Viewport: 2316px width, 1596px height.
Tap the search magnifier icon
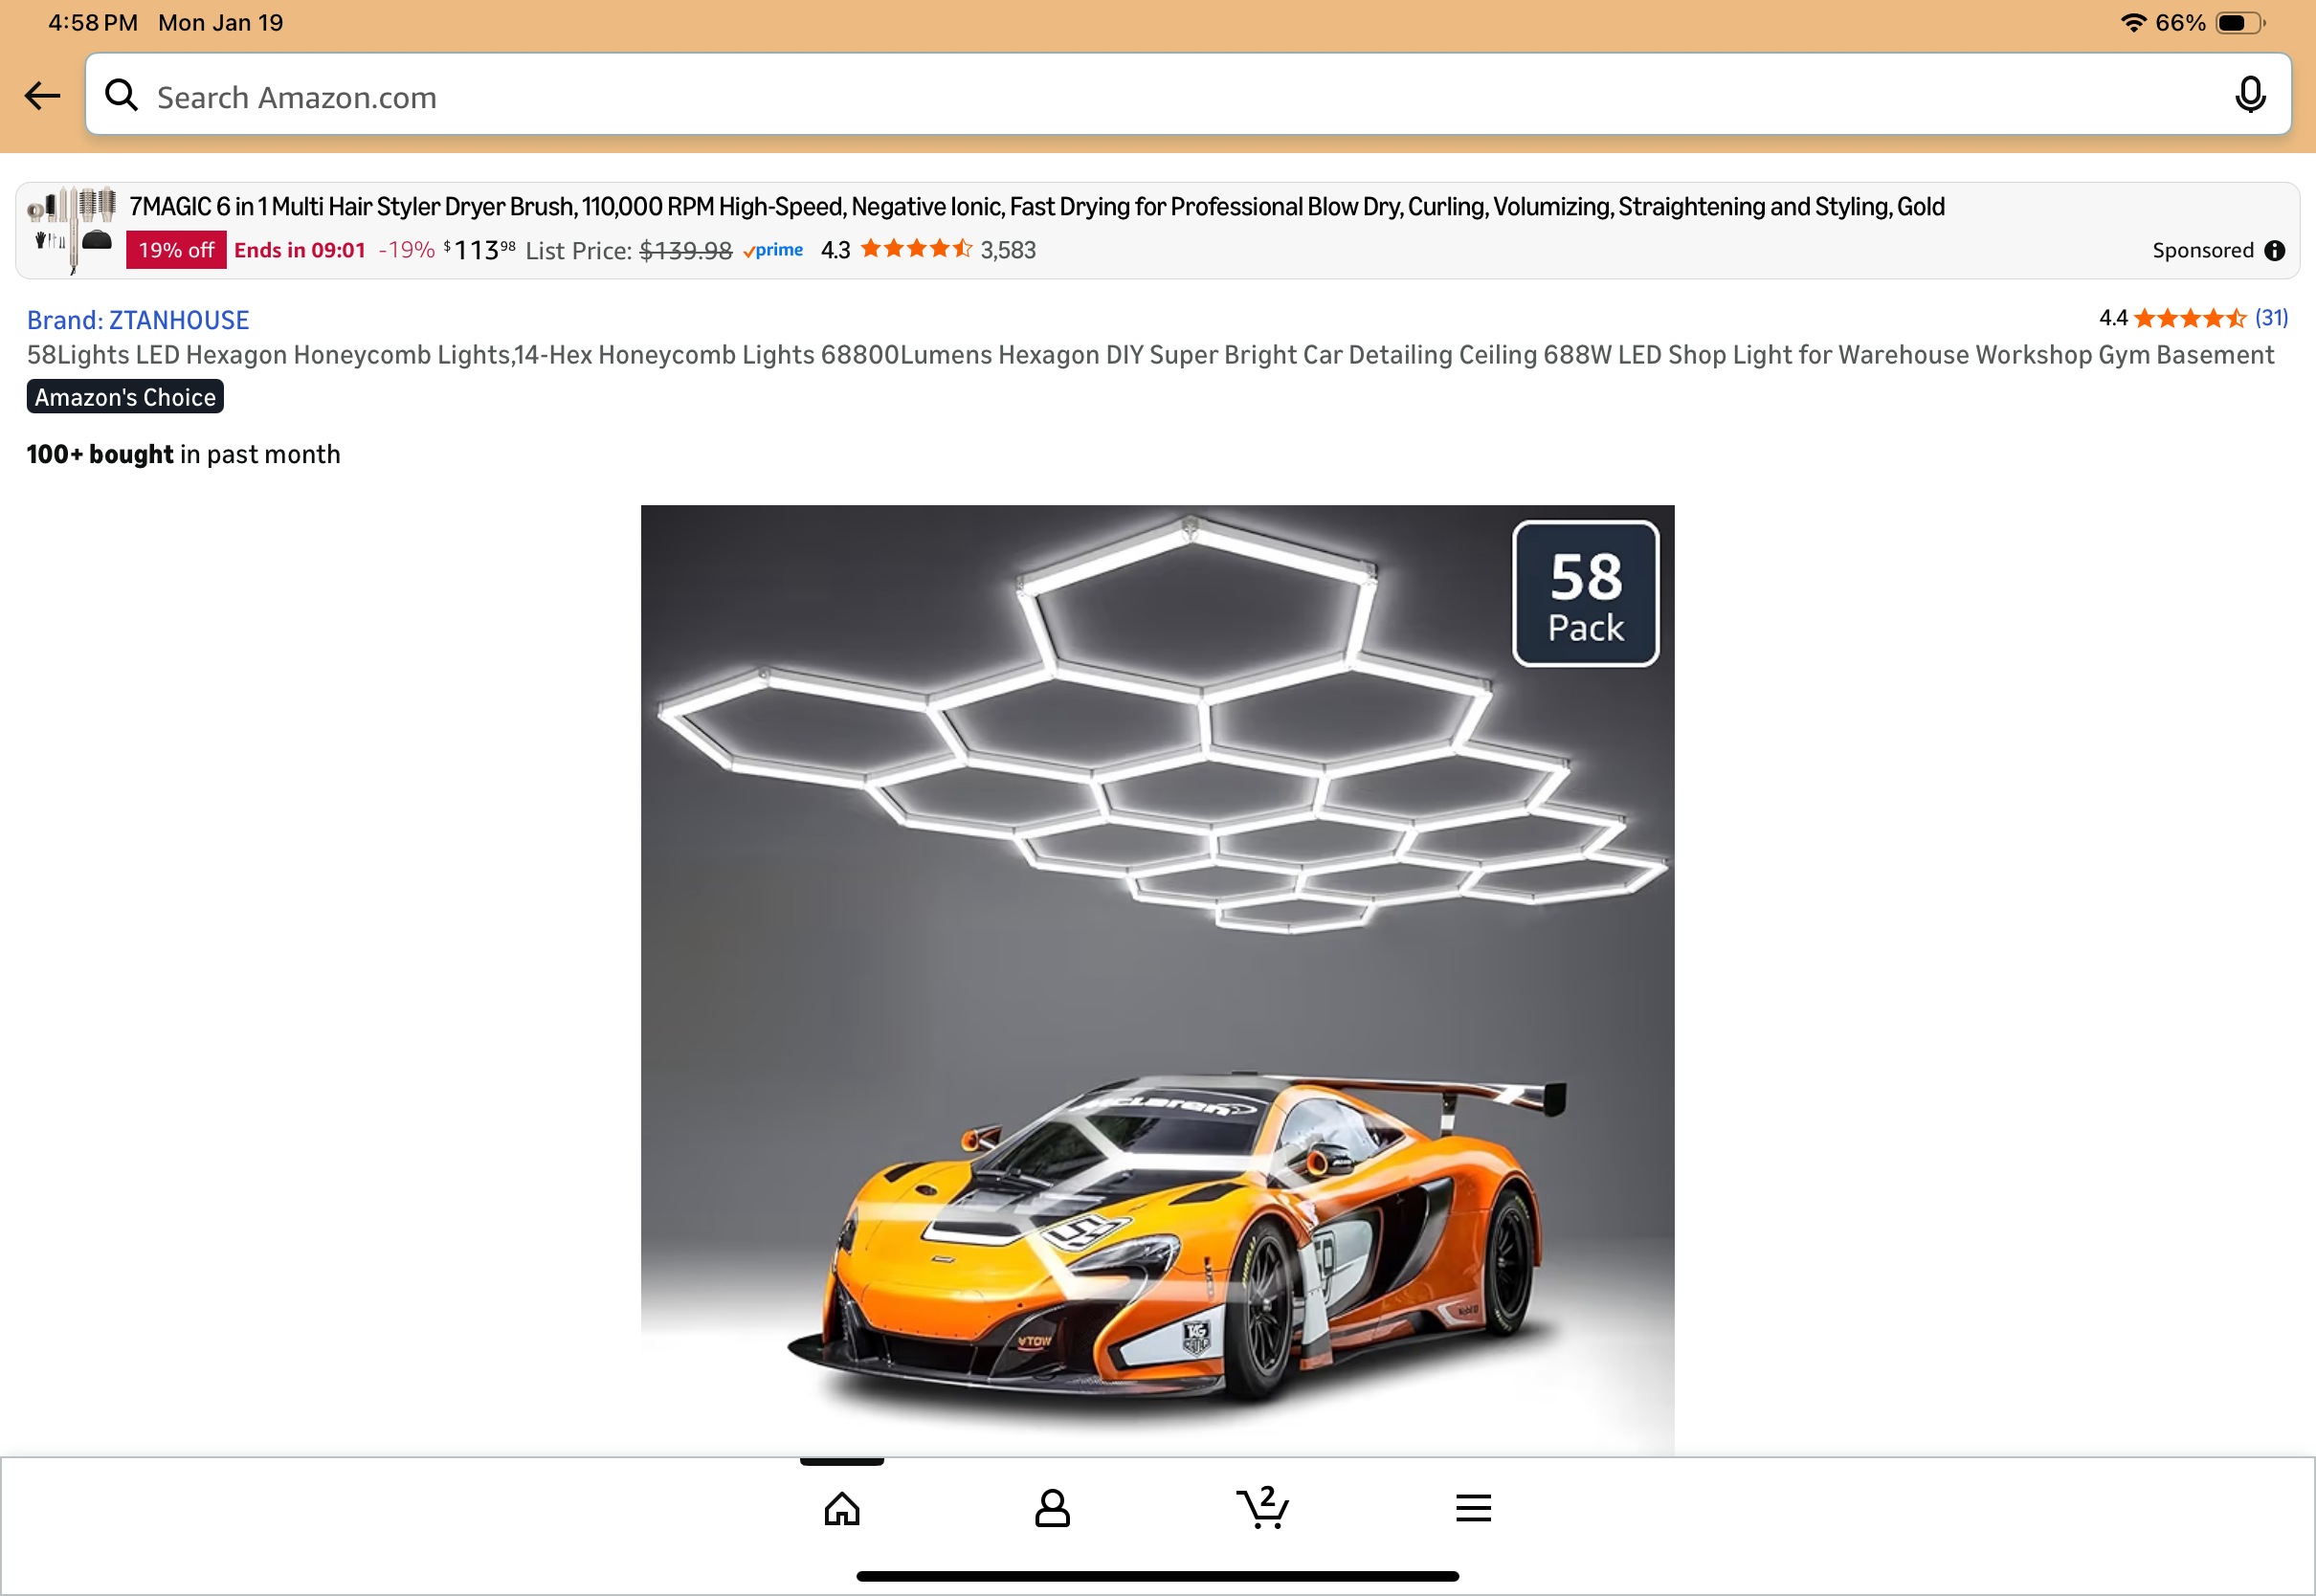point(121,95)
